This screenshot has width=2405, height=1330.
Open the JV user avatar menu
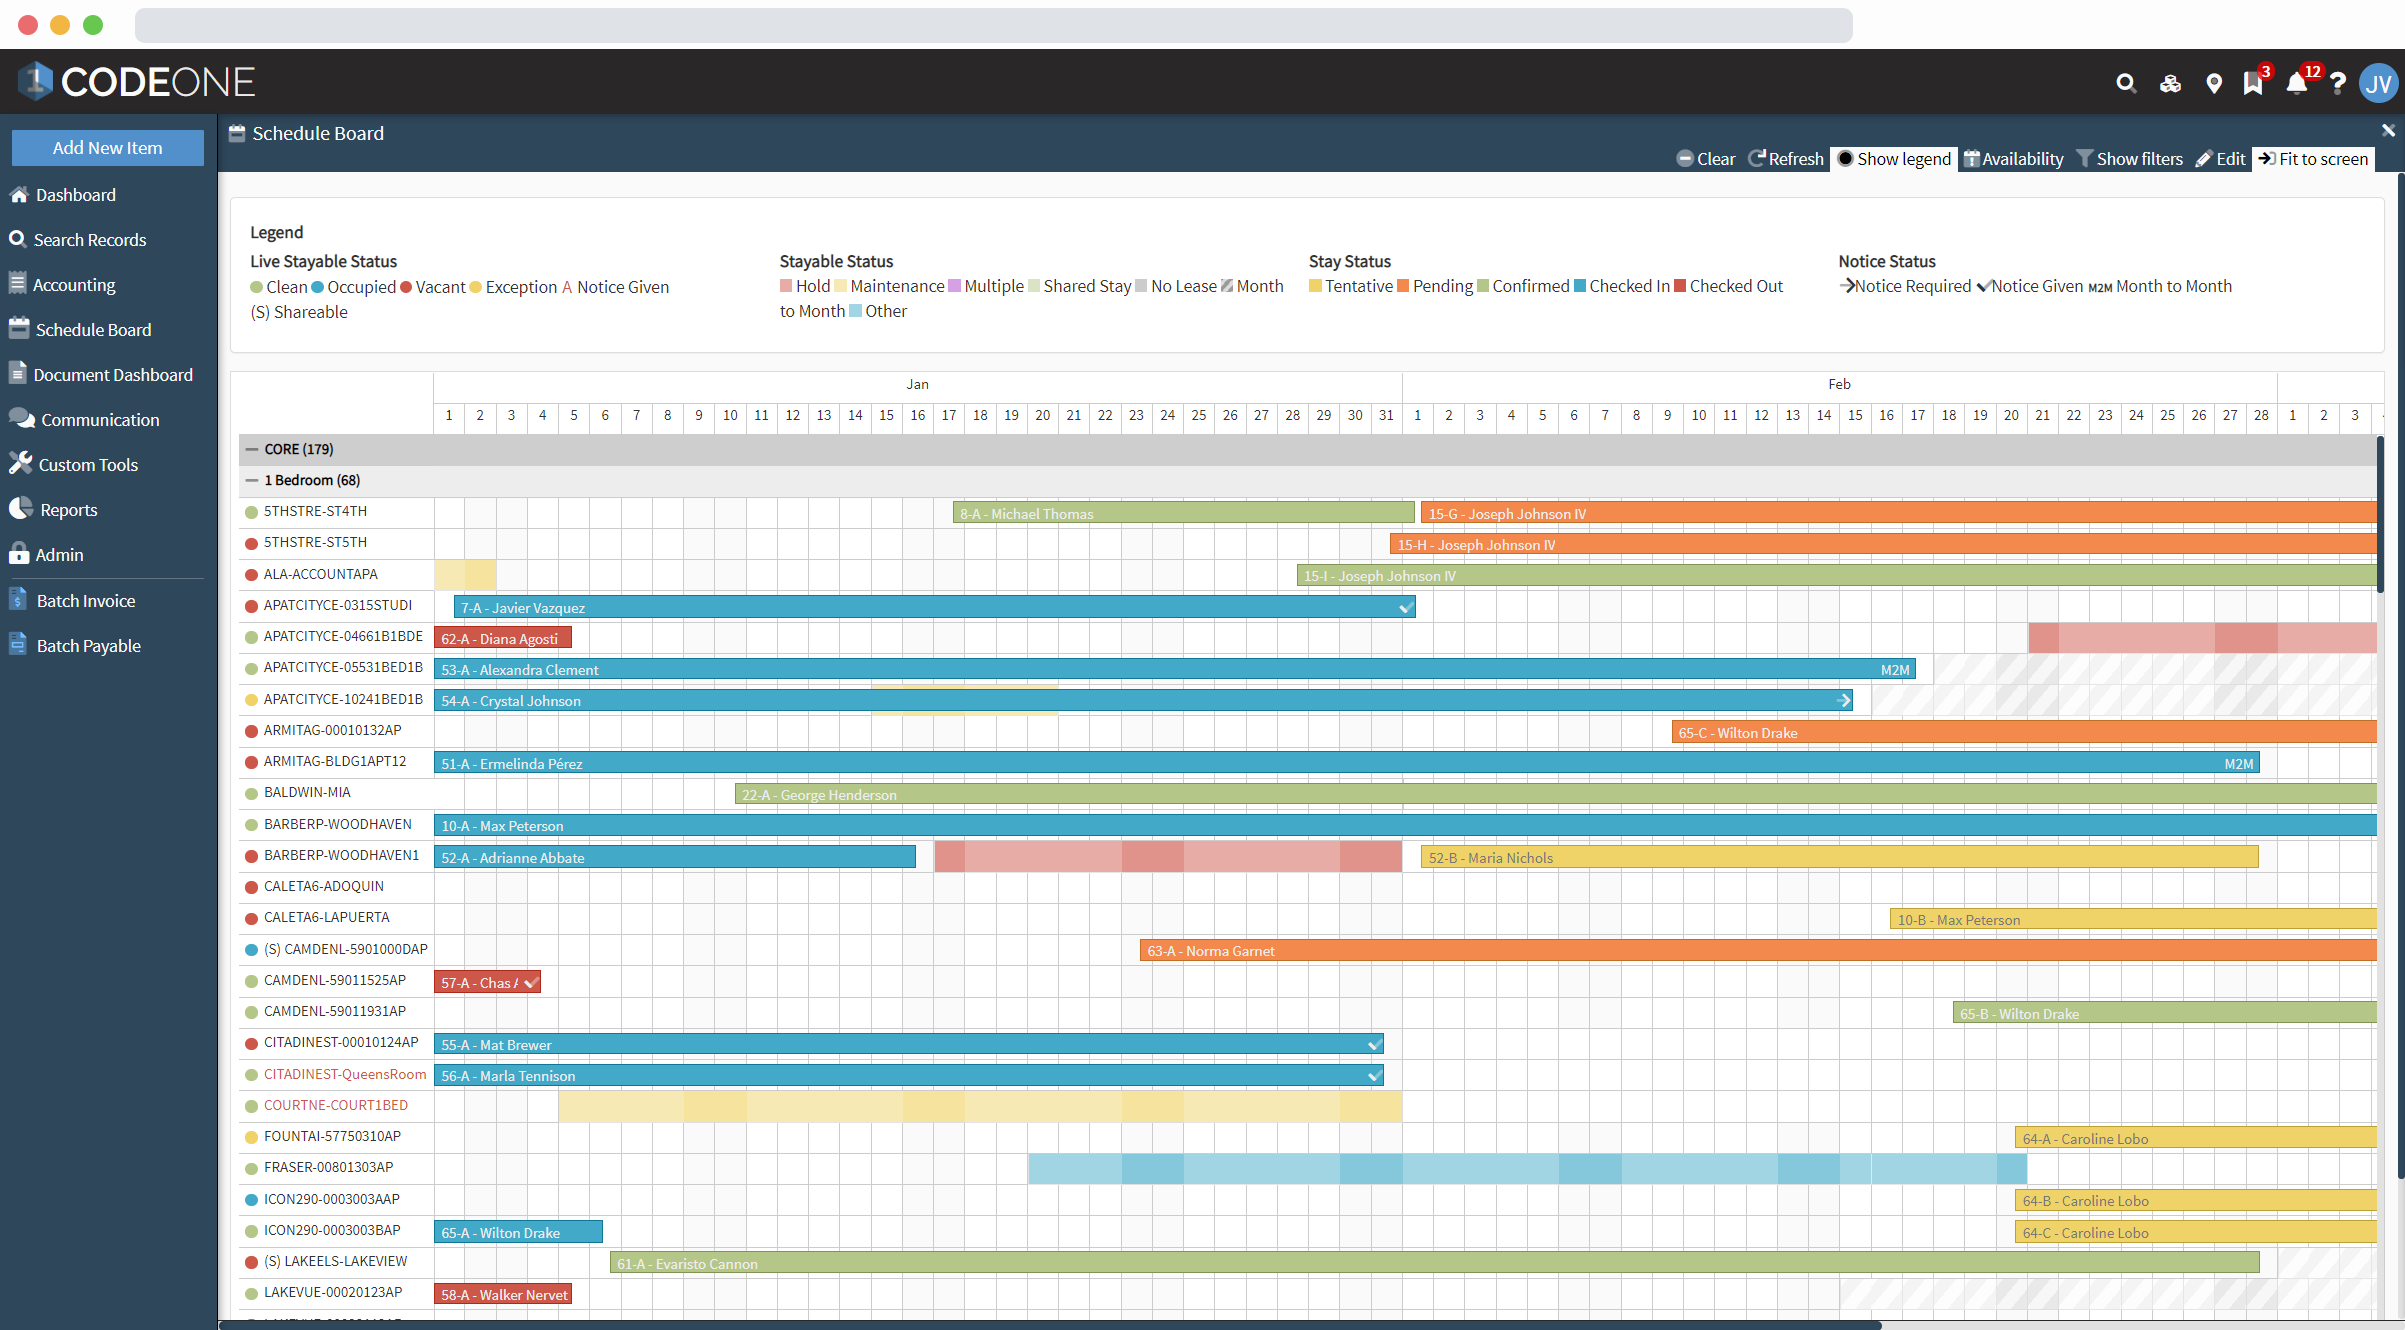point(2378,83)
